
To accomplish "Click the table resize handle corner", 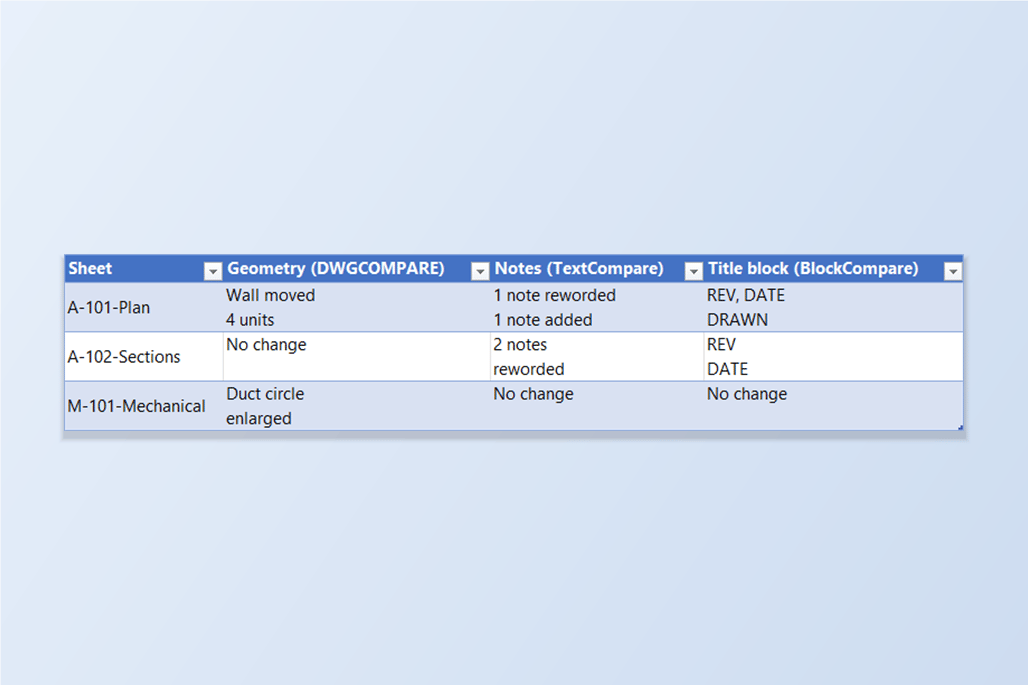I will (x=960, y=427).
